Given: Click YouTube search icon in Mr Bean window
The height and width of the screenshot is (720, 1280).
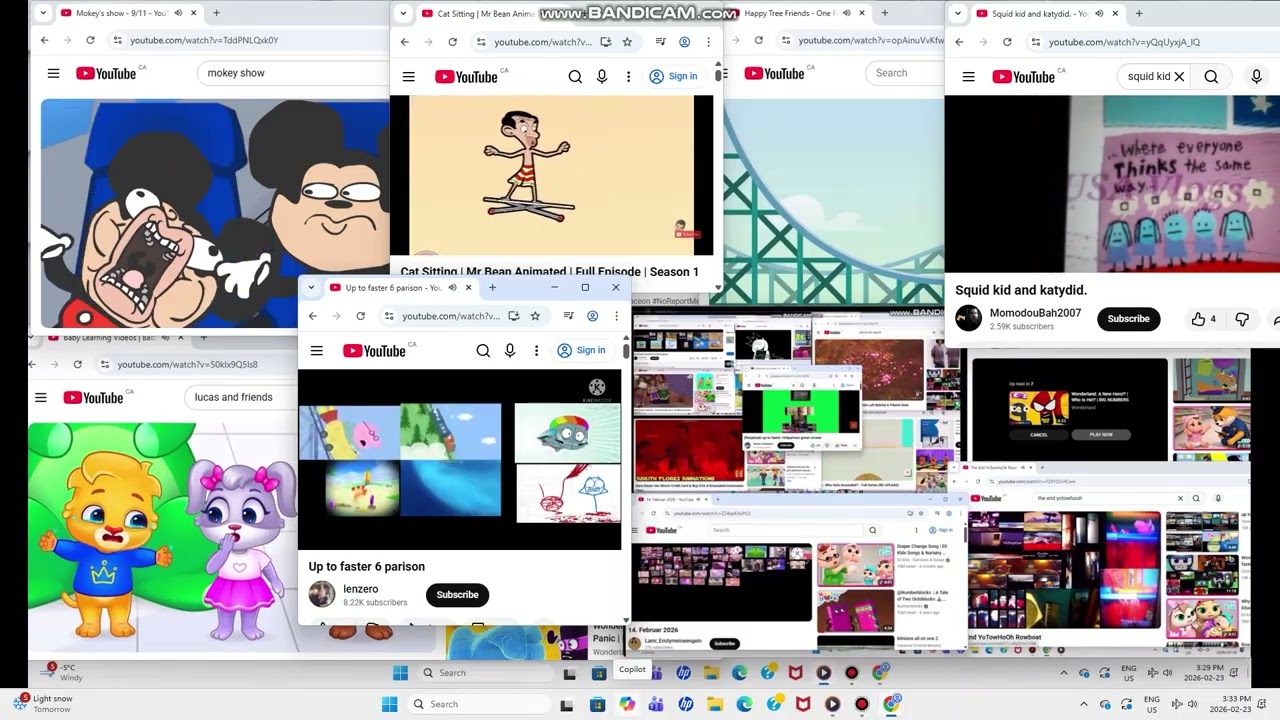Looking at the screenshot, I should [575, 76].
